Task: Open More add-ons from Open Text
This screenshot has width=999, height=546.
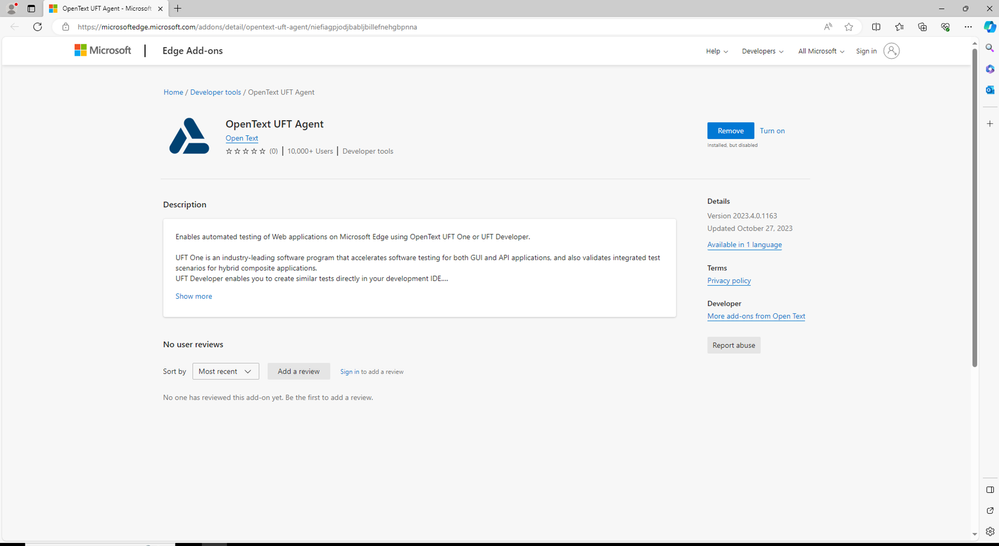Action: [756, 316]
